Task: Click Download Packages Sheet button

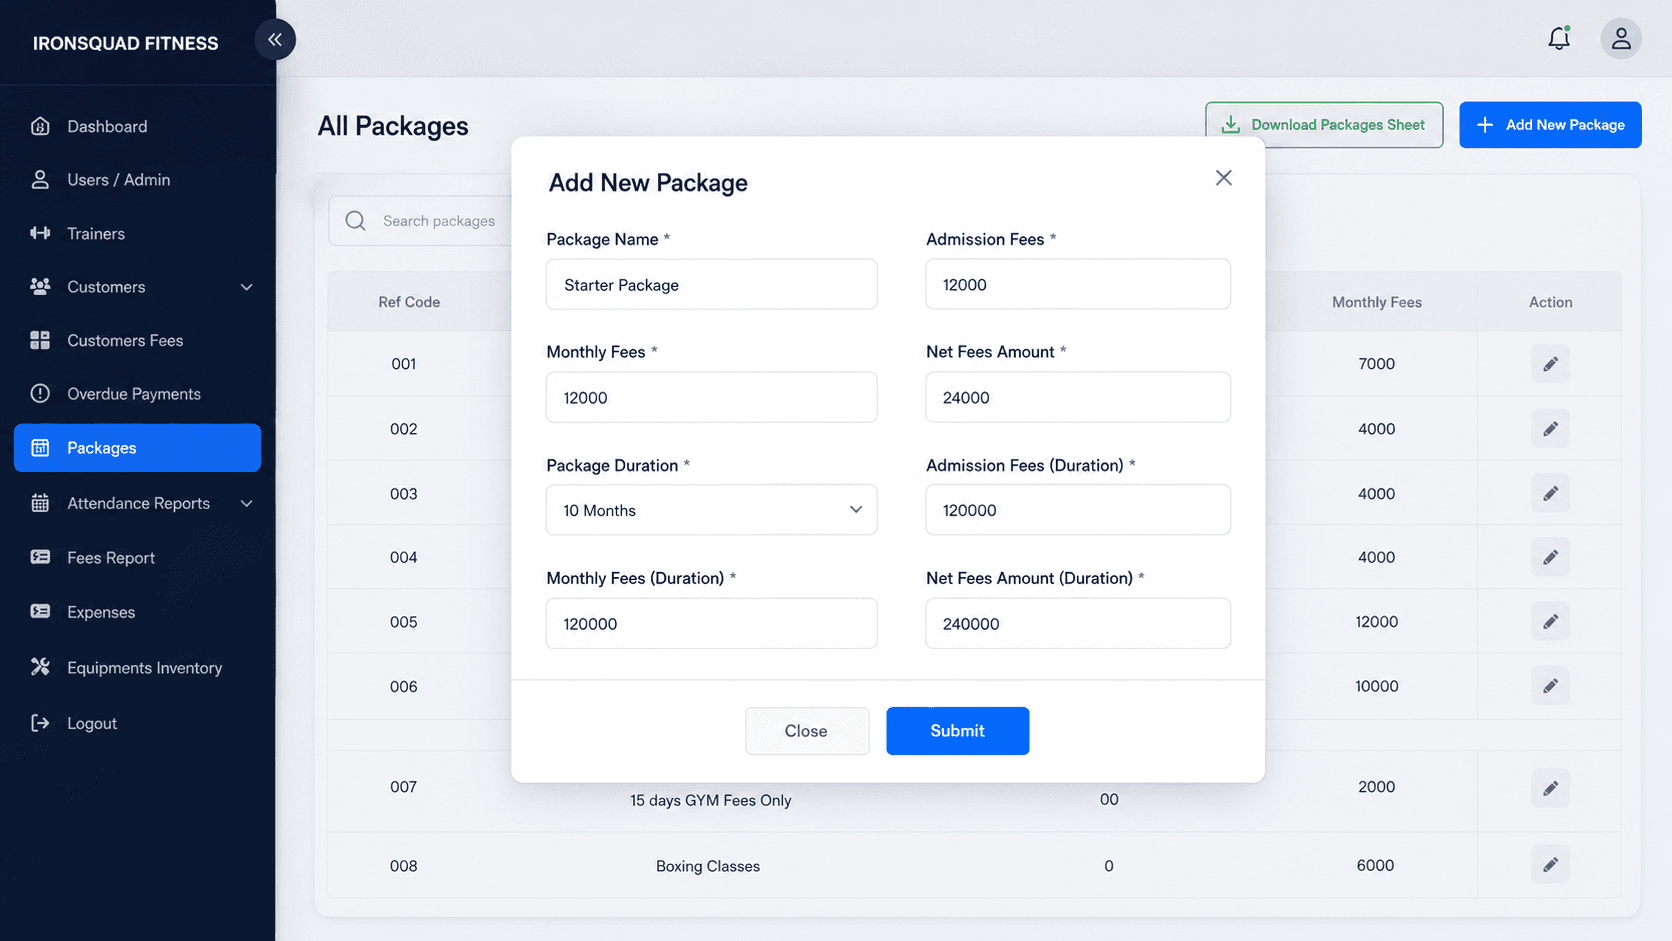Action: [x=1323, y=125]
